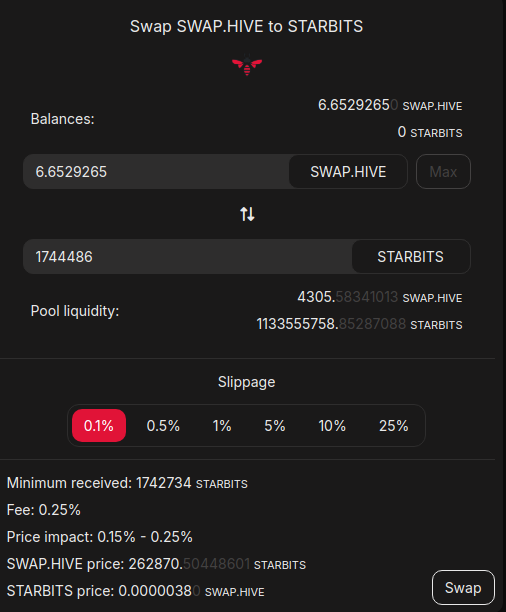The image size is (506, 612).
Task: Select 0.1% slippage option
Action: (x=99, y=425)
